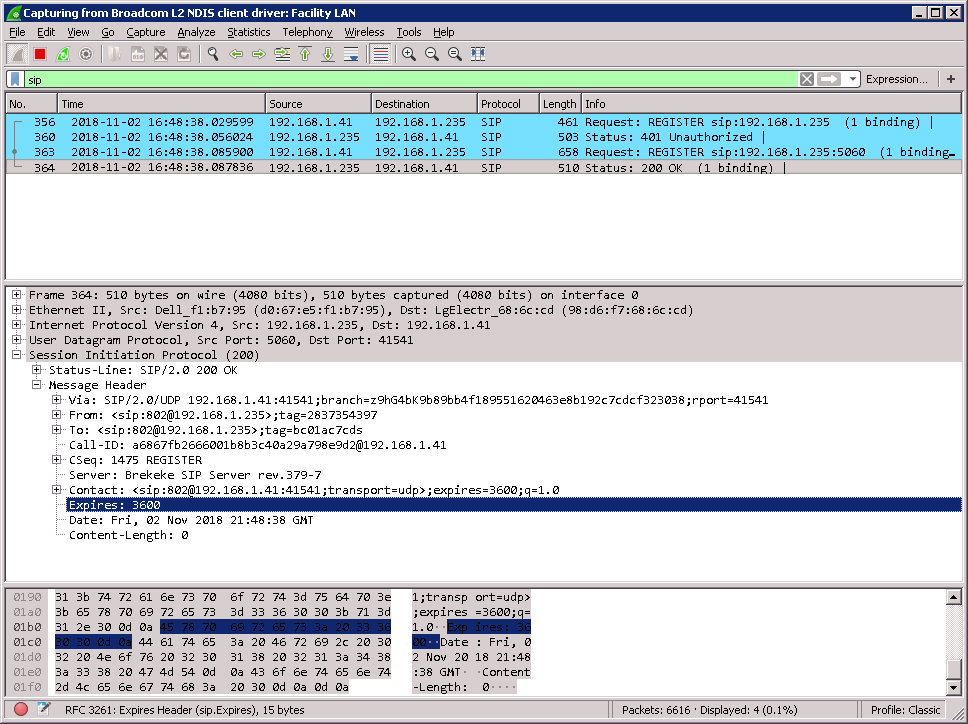This screenshot has width=968, height=724.
Task: Click hex pane scrollbar down arrow
Action: pos(953,687)
